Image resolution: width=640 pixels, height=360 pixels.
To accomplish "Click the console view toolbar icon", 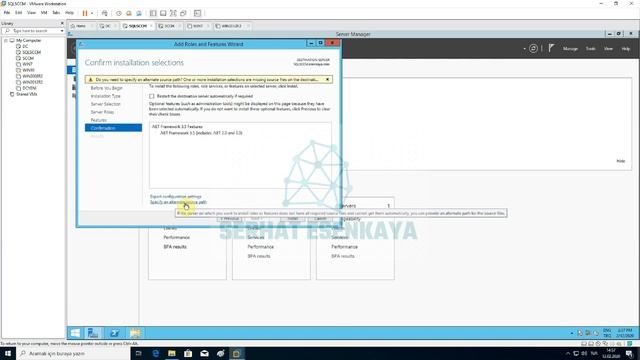I will [198, 13].
